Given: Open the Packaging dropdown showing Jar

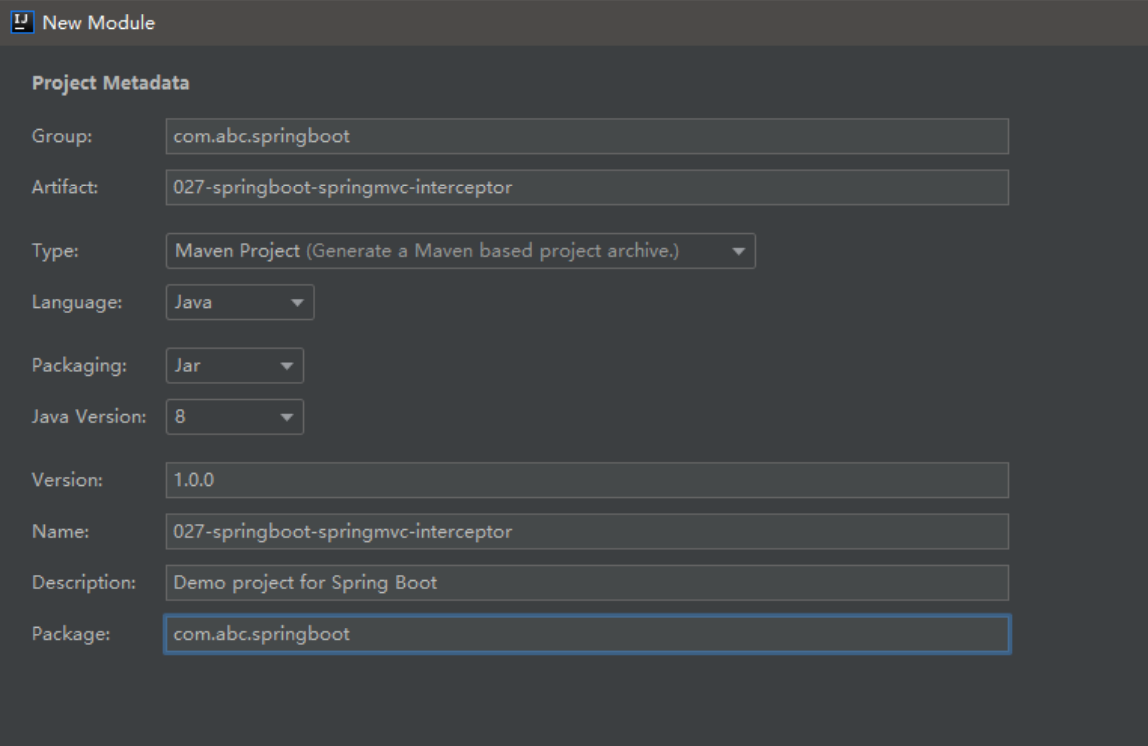Looking at the screenshot, I should pyautogui.click(x=235, y=365).
